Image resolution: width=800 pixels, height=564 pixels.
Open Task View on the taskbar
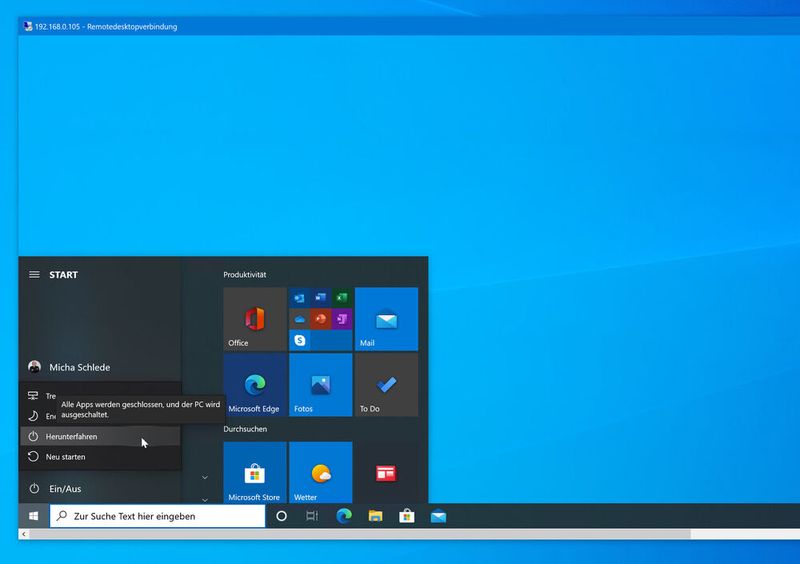click(x=312, y=516)
